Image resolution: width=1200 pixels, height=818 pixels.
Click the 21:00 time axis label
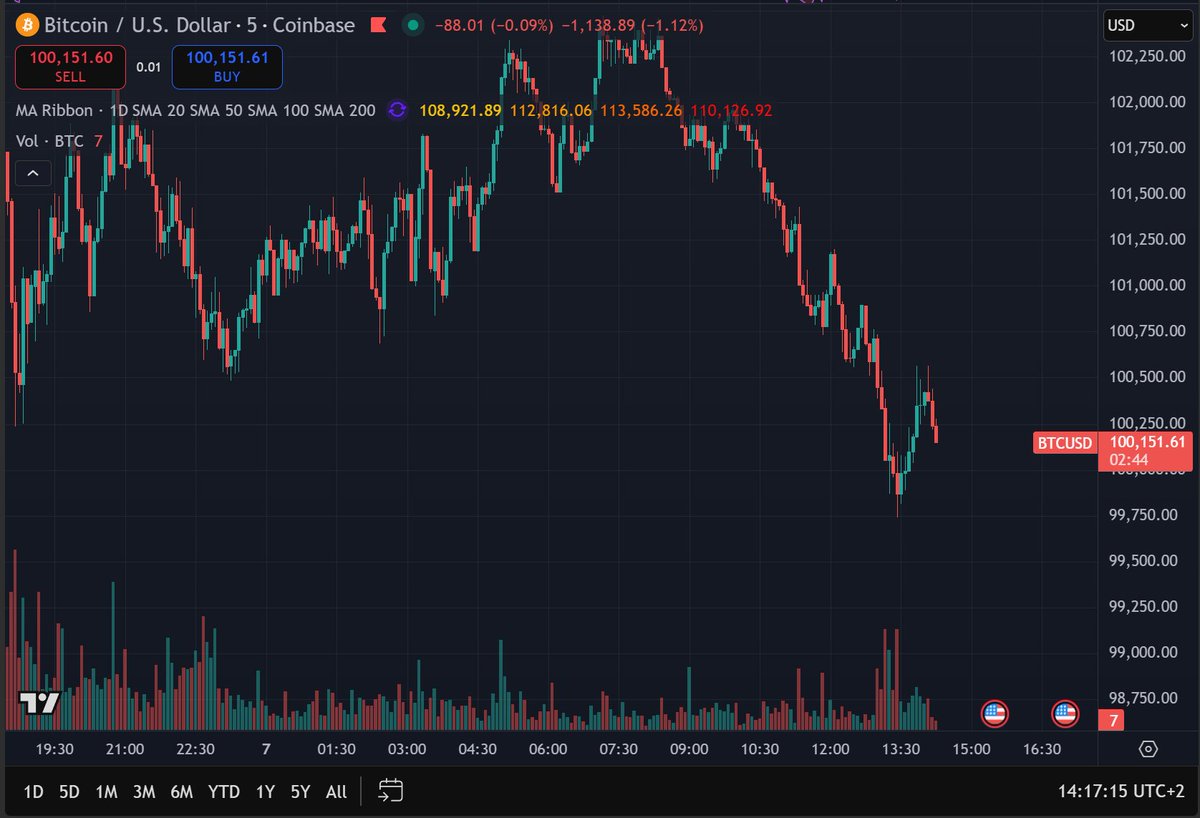124,749
